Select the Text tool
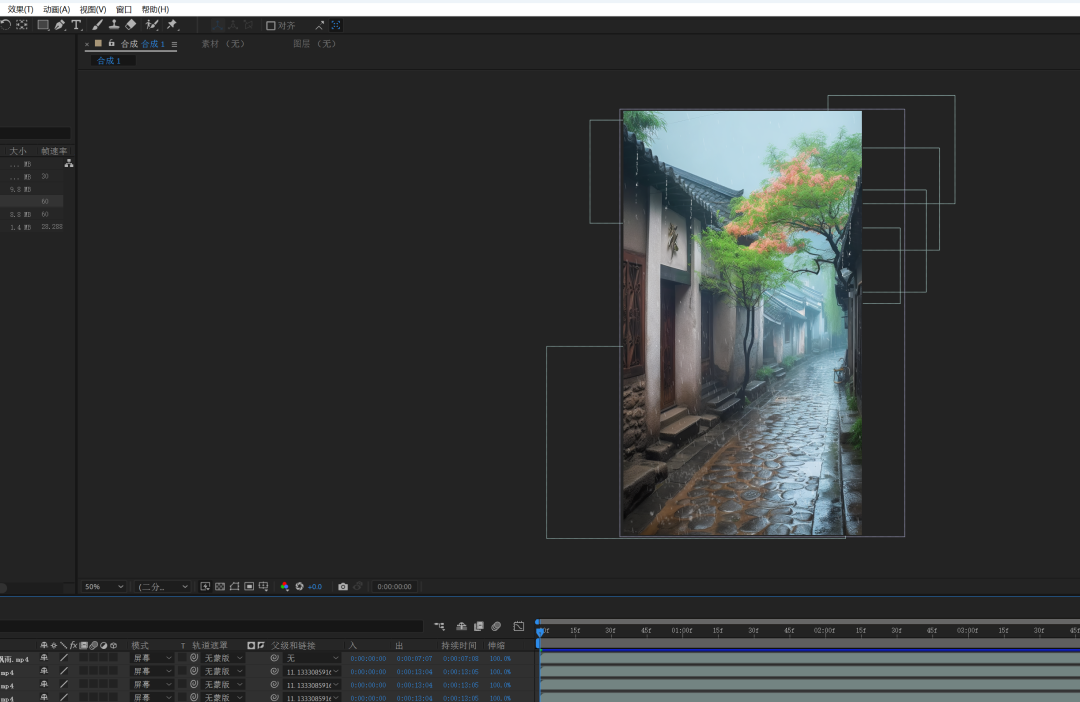This screenshot has width=1080, height=702. 76,24
